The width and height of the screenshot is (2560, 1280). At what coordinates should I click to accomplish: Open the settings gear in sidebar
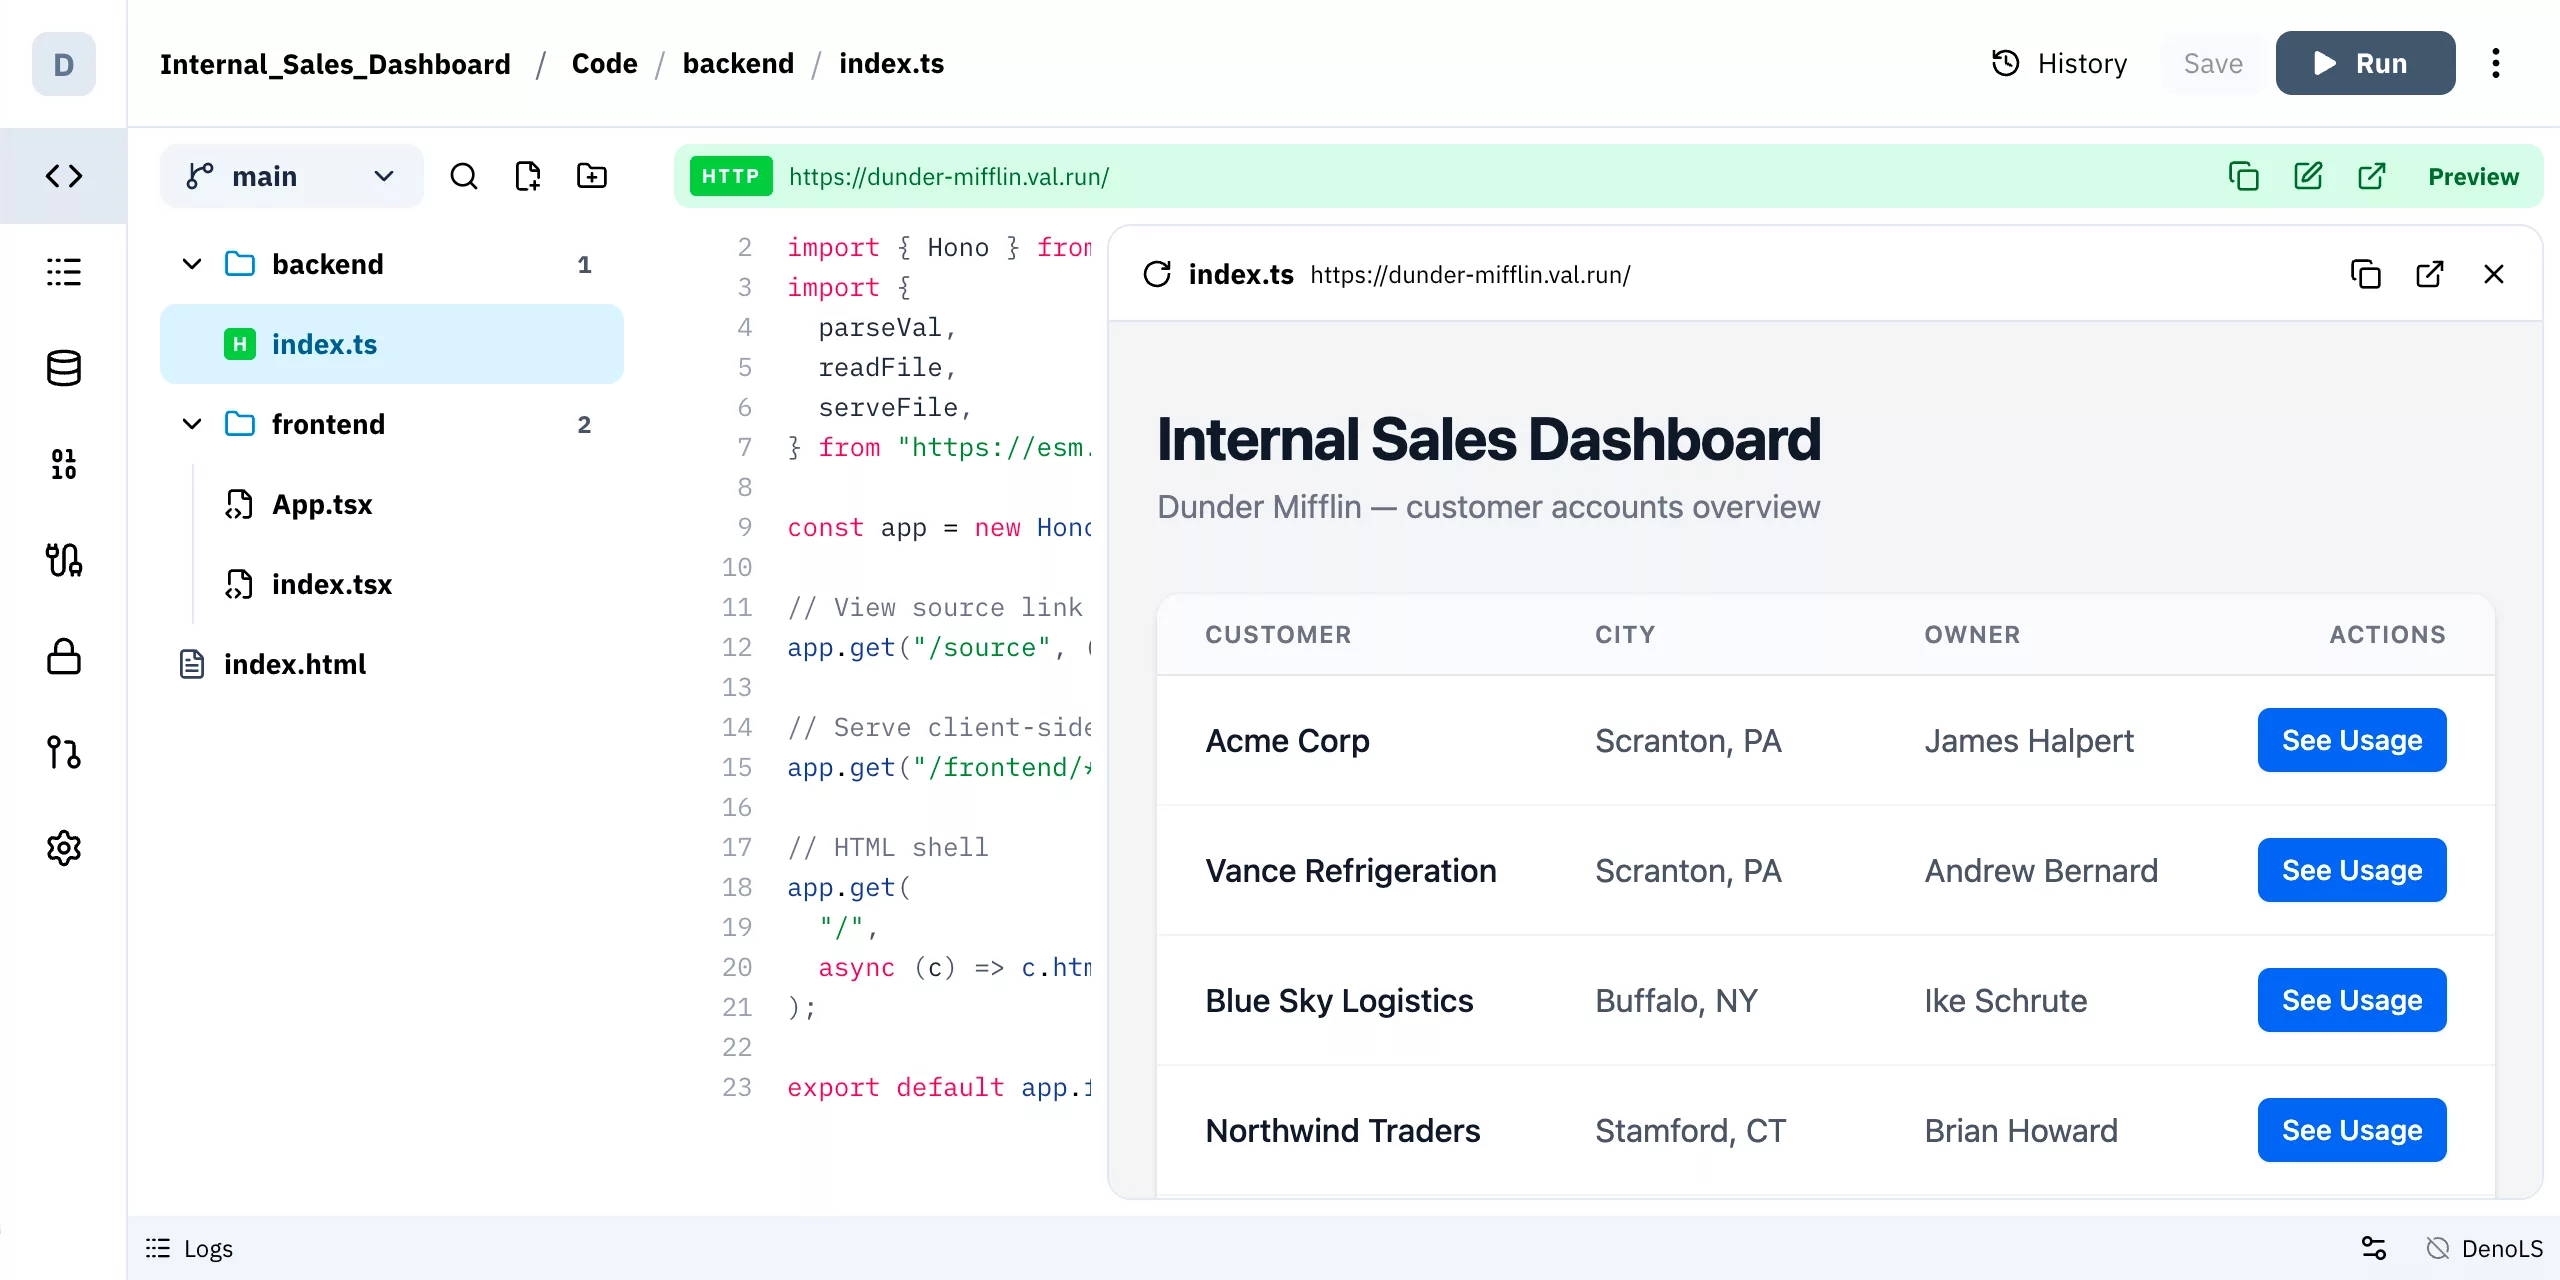(63, 848)
